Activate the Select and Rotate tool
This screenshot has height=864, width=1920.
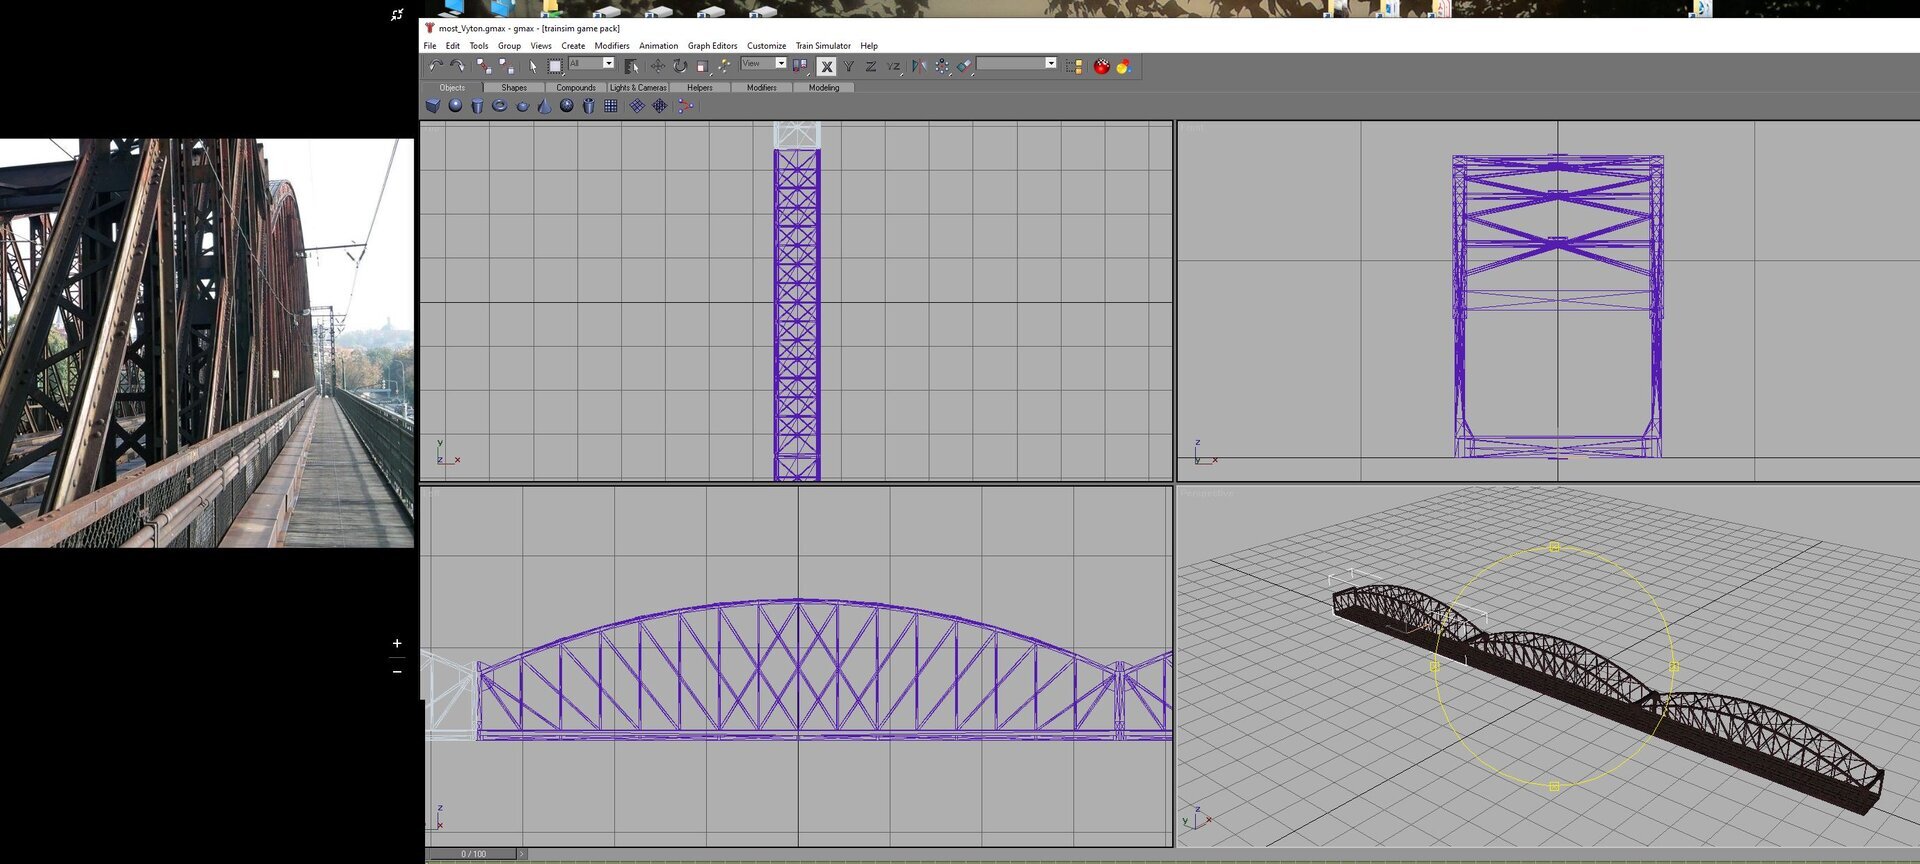(680, 66)
